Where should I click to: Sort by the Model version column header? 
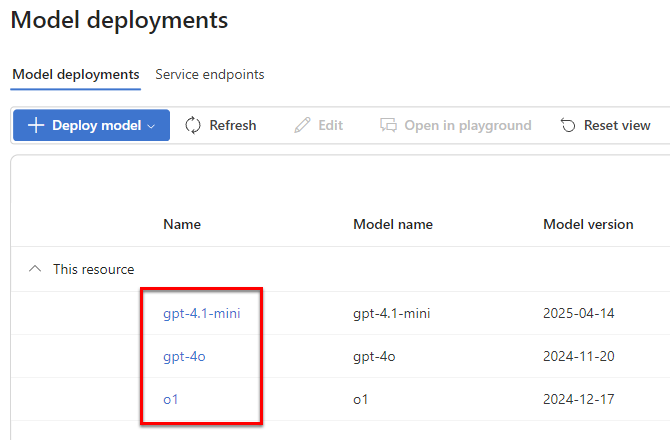pos(588,224)
